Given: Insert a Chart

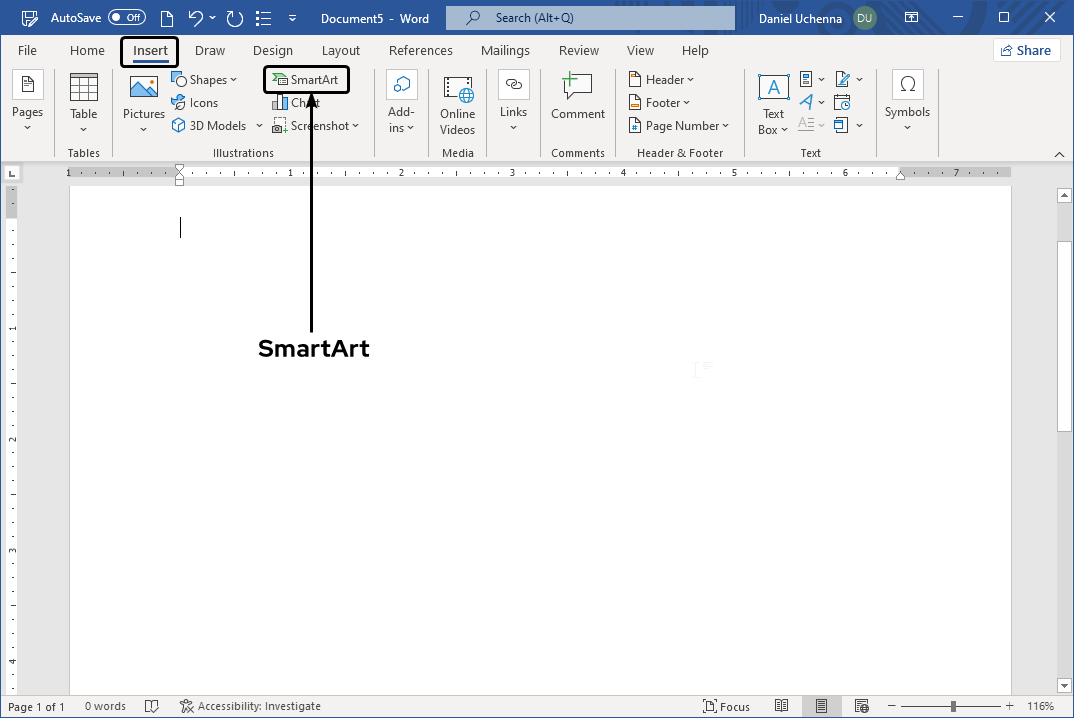Looking at the screenshot, I should tap(295, 102).
